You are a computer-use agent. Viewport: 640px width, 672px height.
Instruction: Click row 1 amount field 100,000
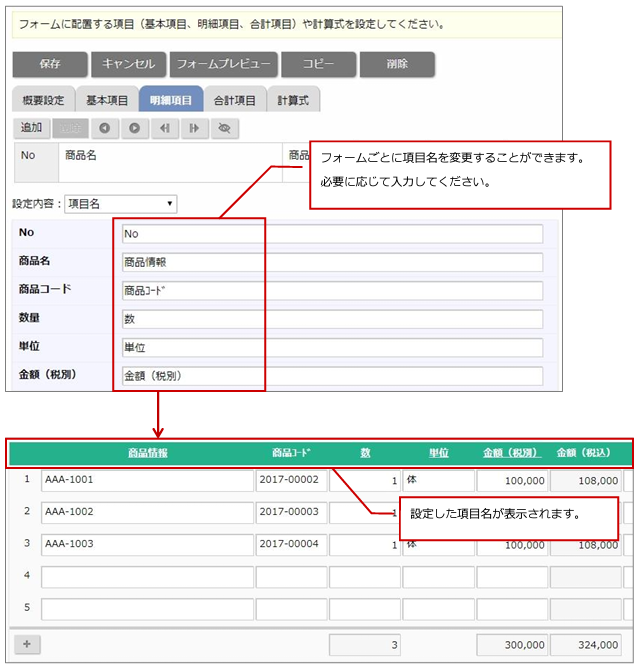[x=512, y=481]
